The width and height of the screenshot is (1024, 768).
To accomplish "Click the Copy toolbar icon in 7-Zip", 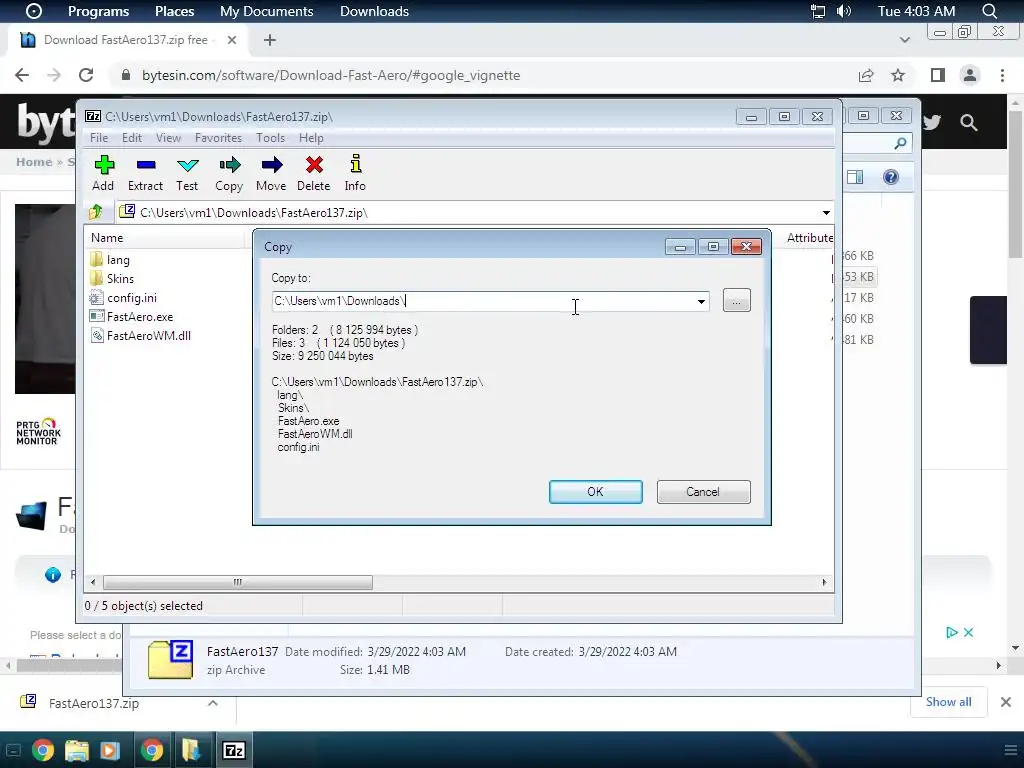I will point(229,173).
